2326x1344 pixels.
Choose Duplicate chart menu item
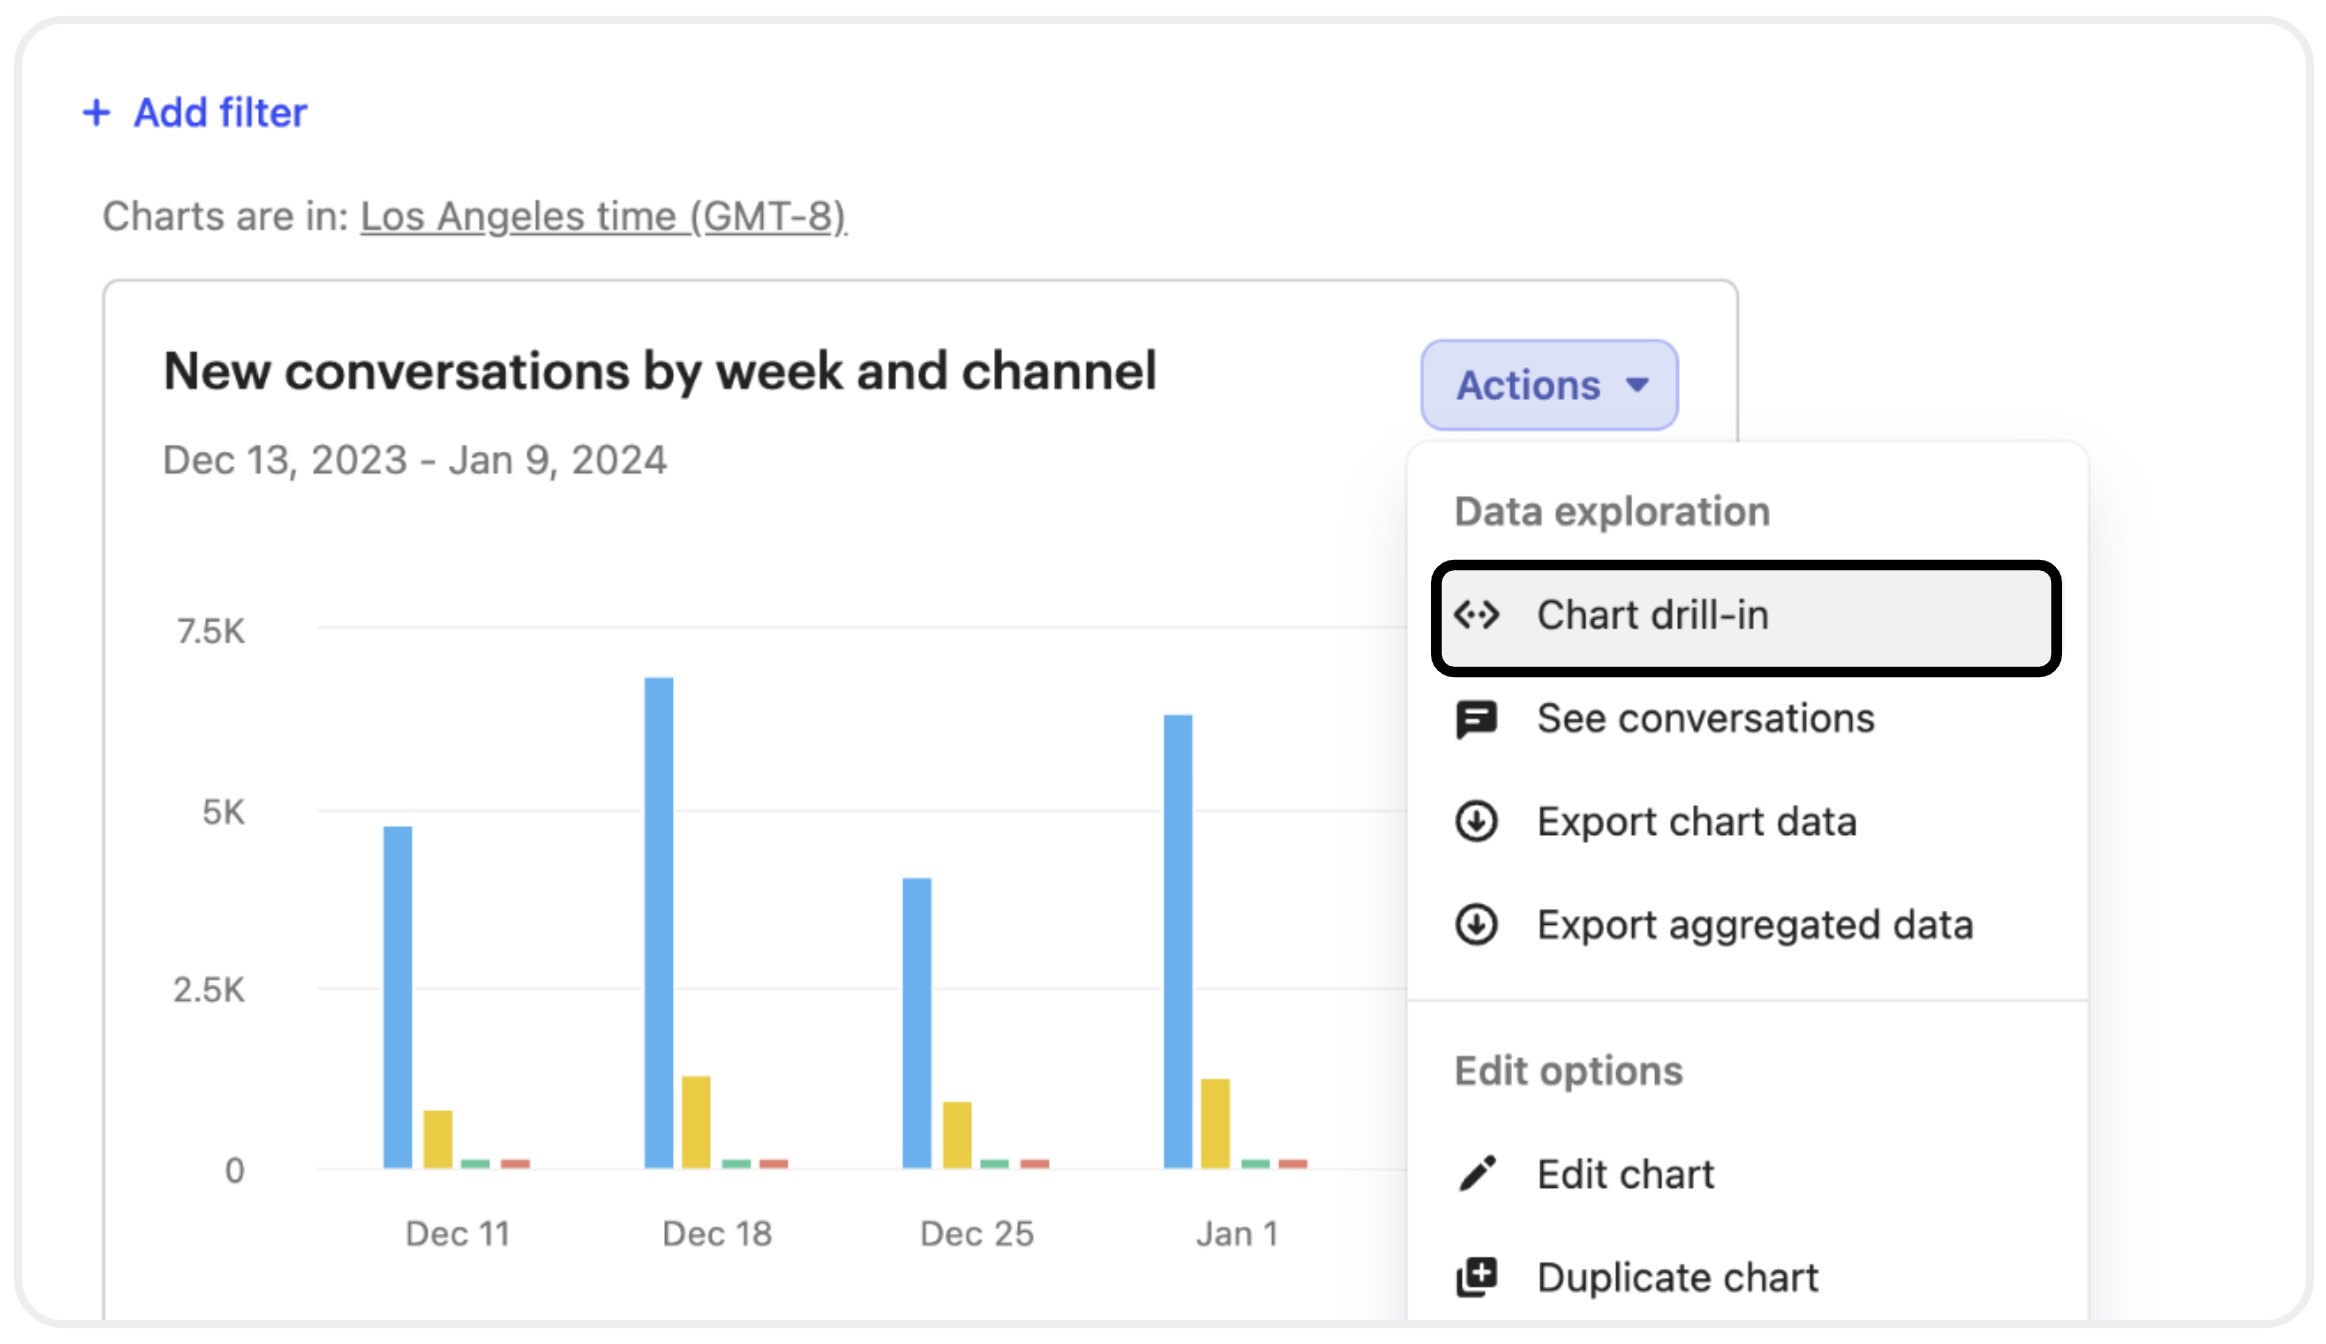click(x=1746, y=1277)
